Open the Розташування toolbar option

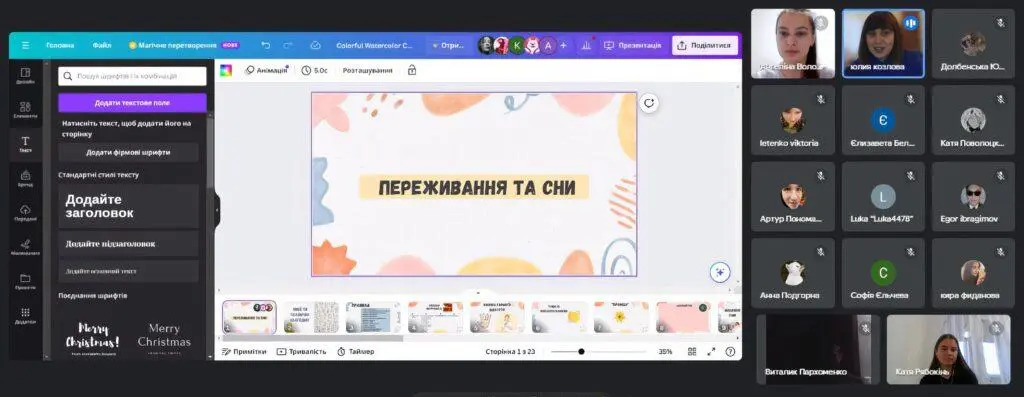(368, 71)
